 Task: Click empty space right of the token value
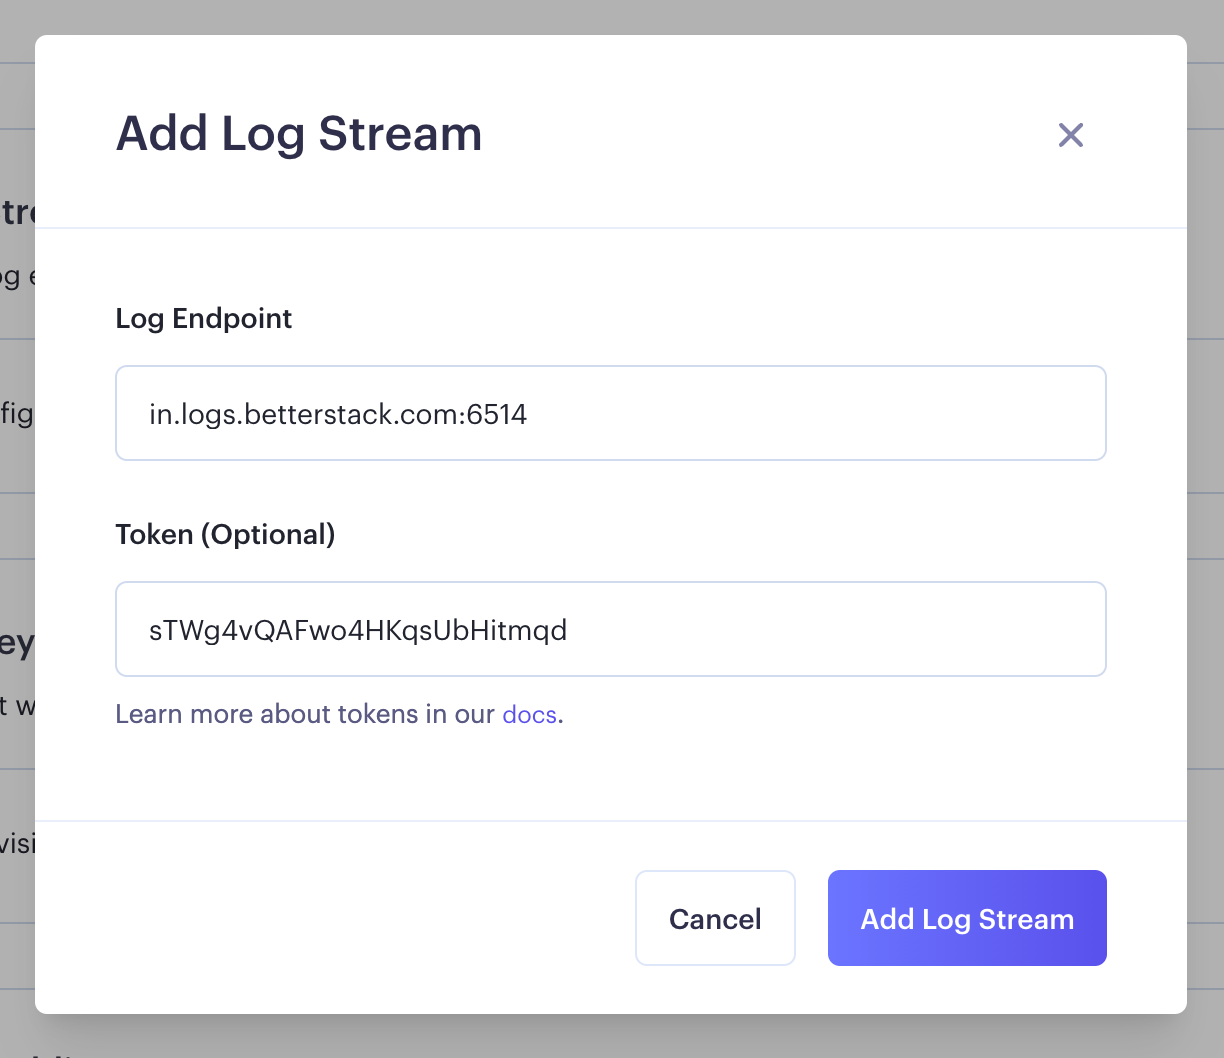point(835,629)
